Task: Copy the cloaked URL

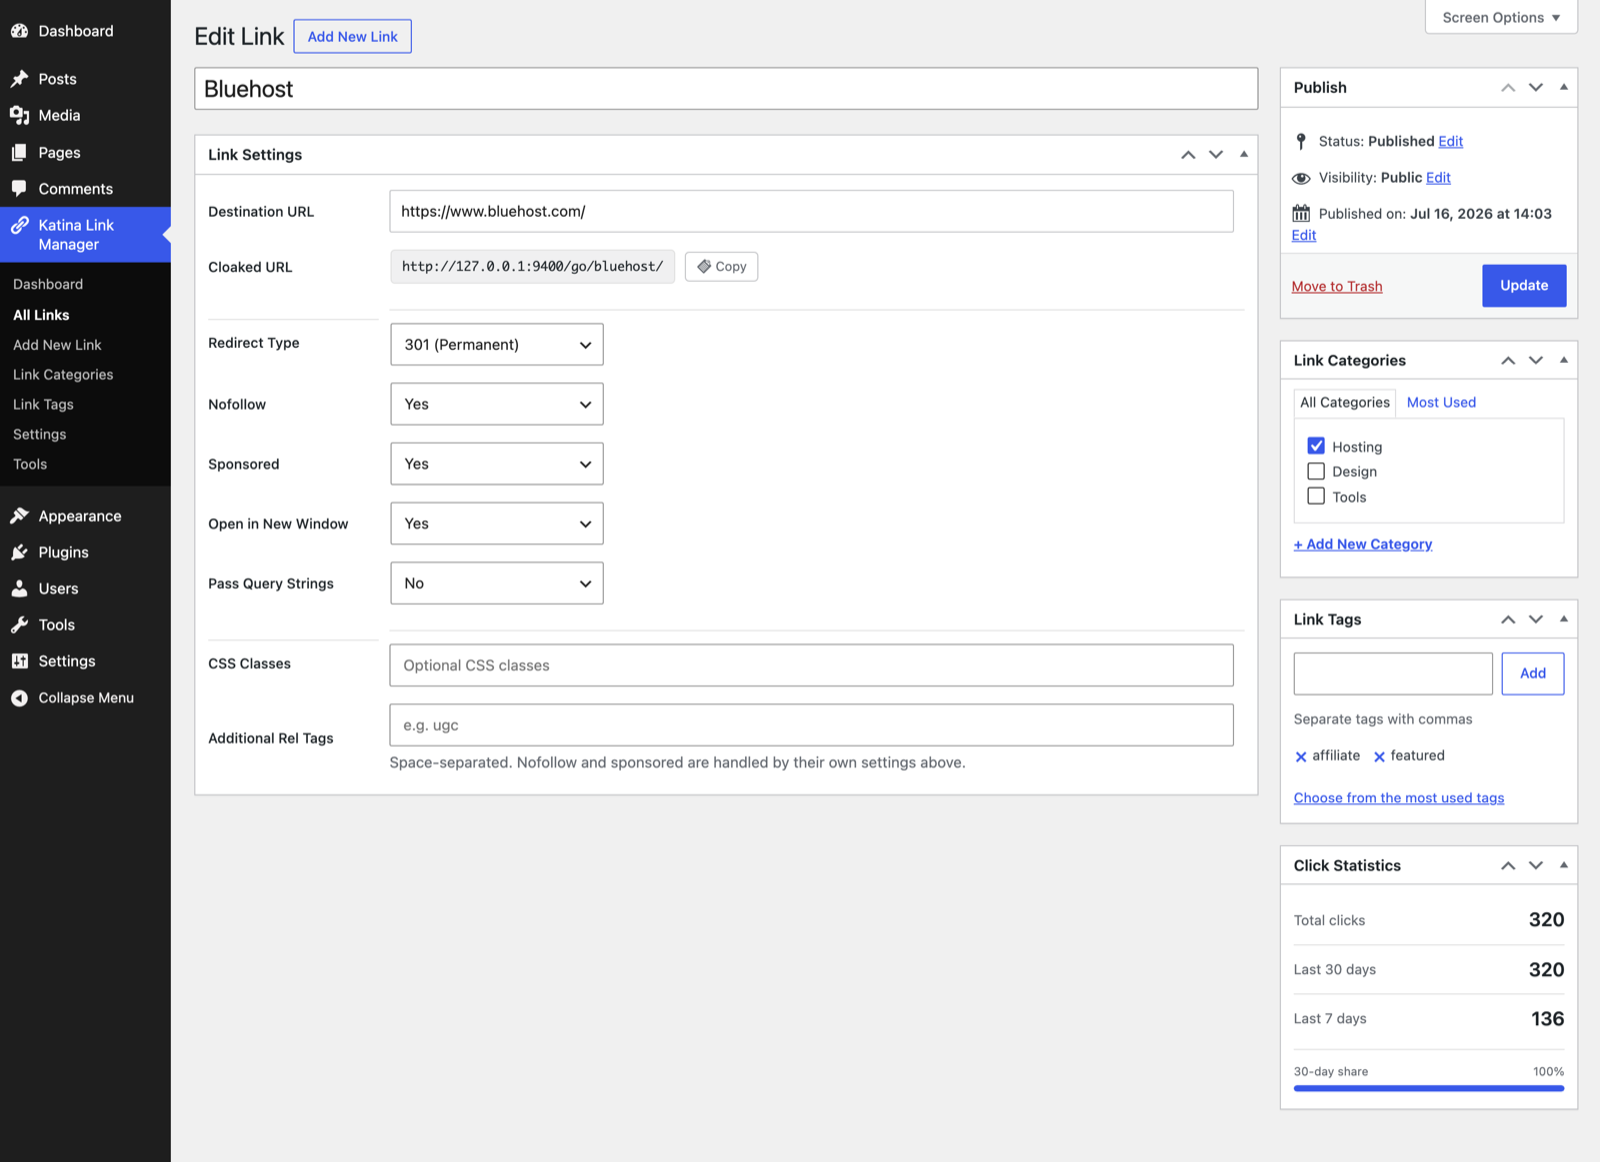Action: click(x=721, y=267)
